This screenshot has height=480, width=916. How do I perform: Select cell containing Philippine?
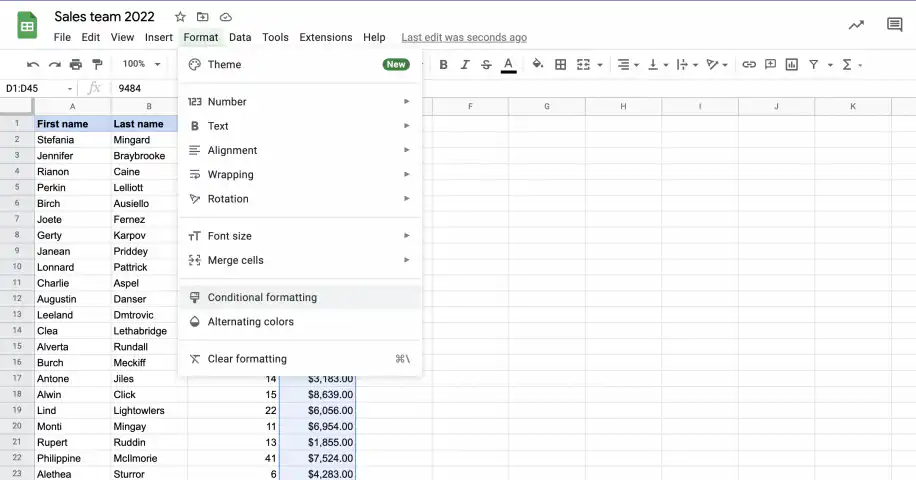(72, 458)
